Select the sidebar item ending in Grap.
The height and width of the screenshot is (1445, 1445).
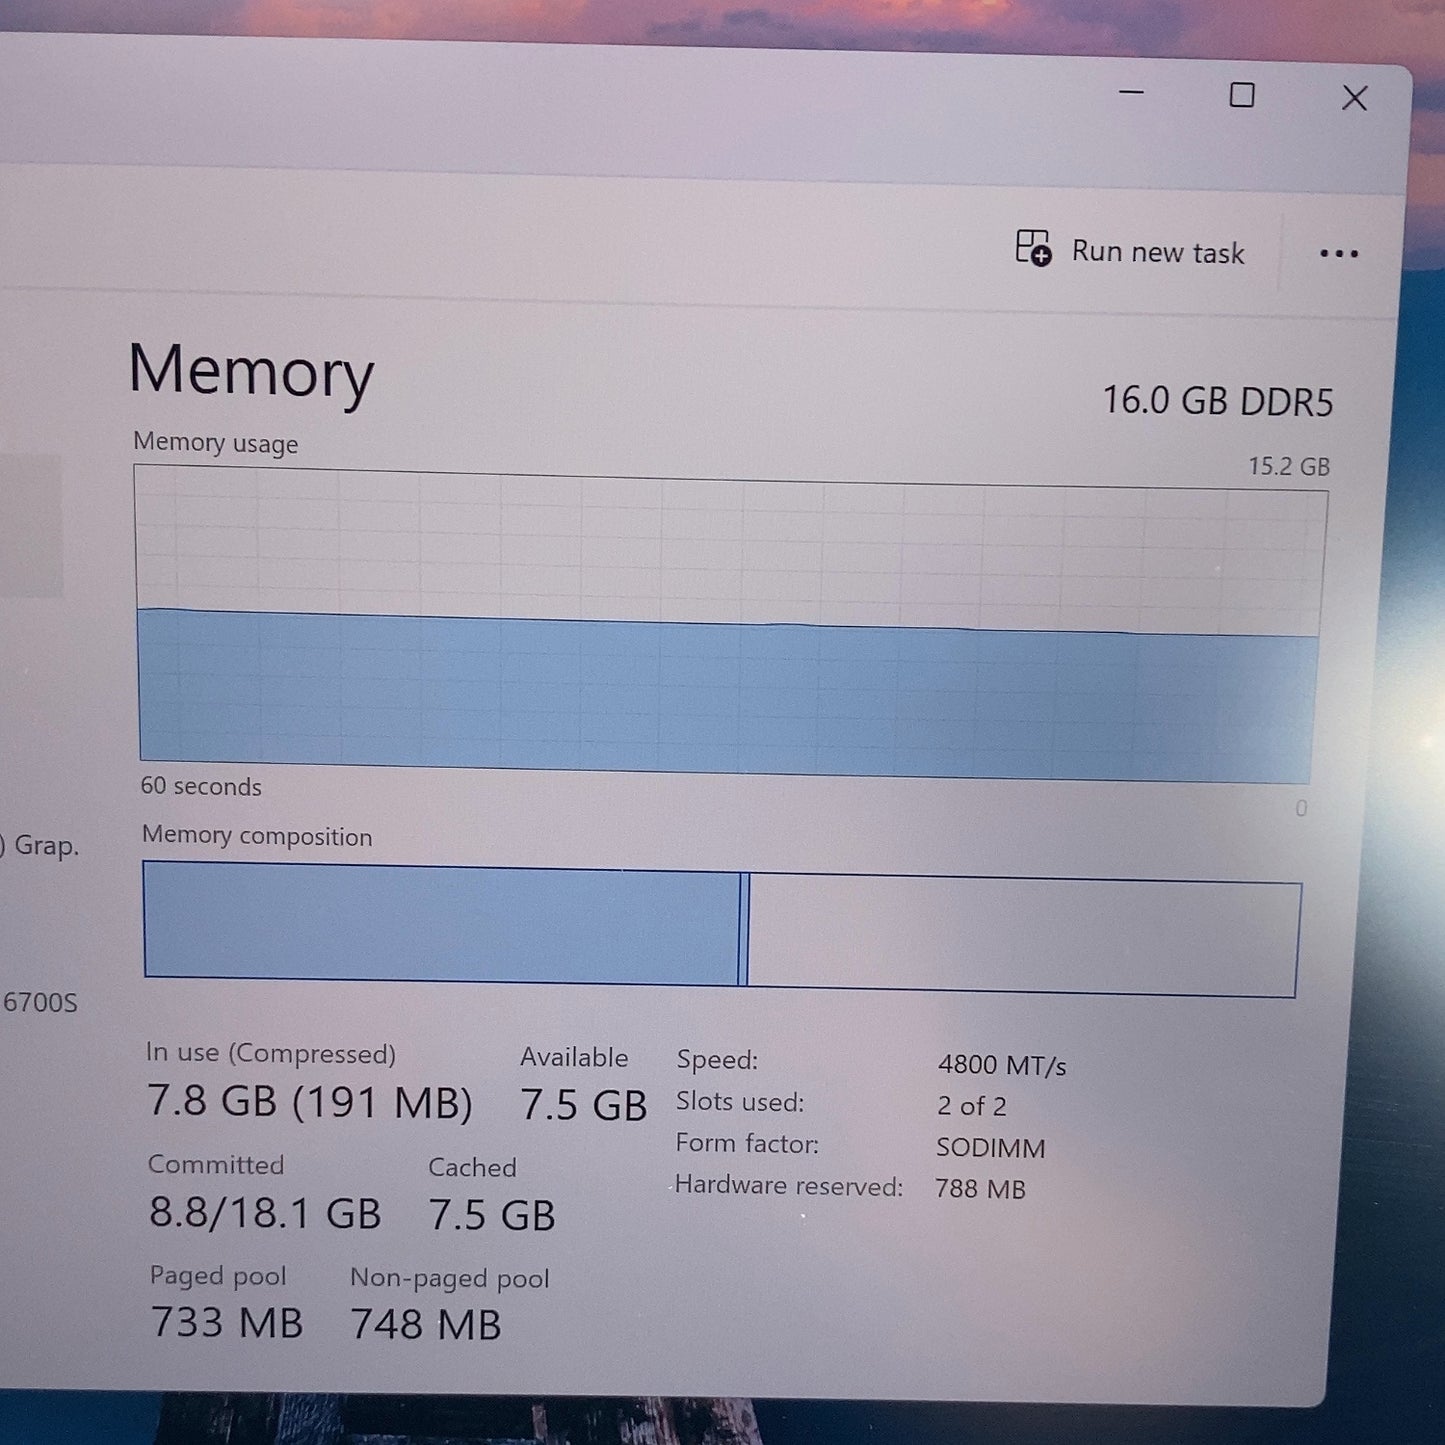click(39, 845)
